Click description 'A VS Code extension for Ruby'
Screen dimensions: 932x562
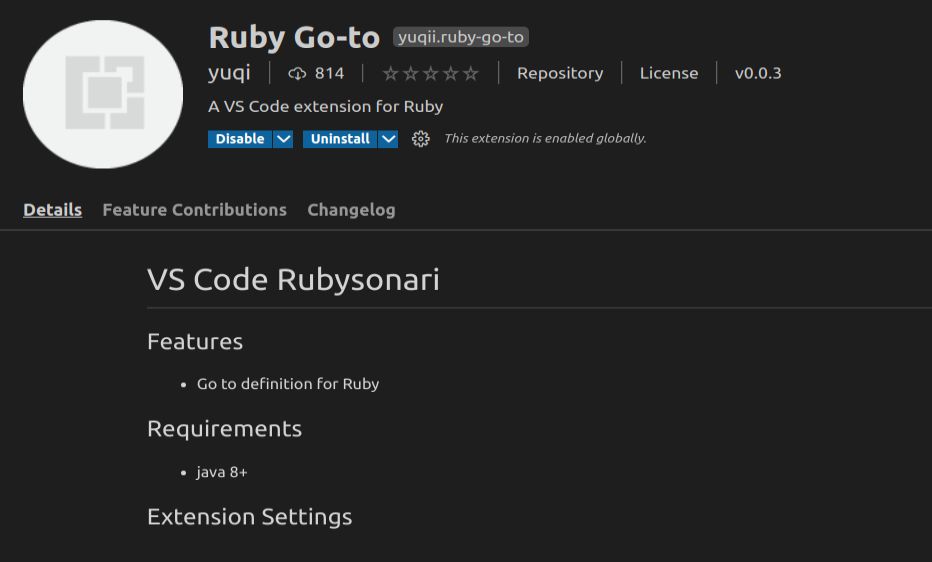(325, 106)
